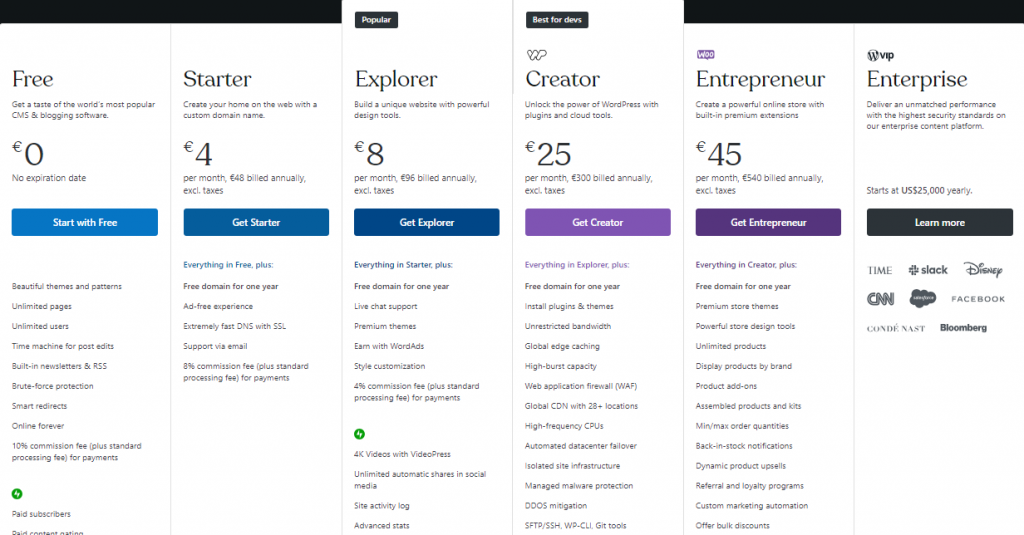Click the Disney logo under Enterprise
The height and width of the screenshot is (535, 1024).
(983, 269)
